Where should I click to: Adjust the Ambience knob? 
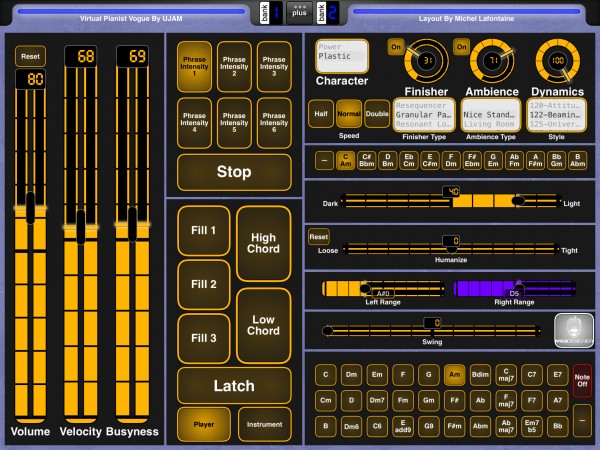click(492, 61)
